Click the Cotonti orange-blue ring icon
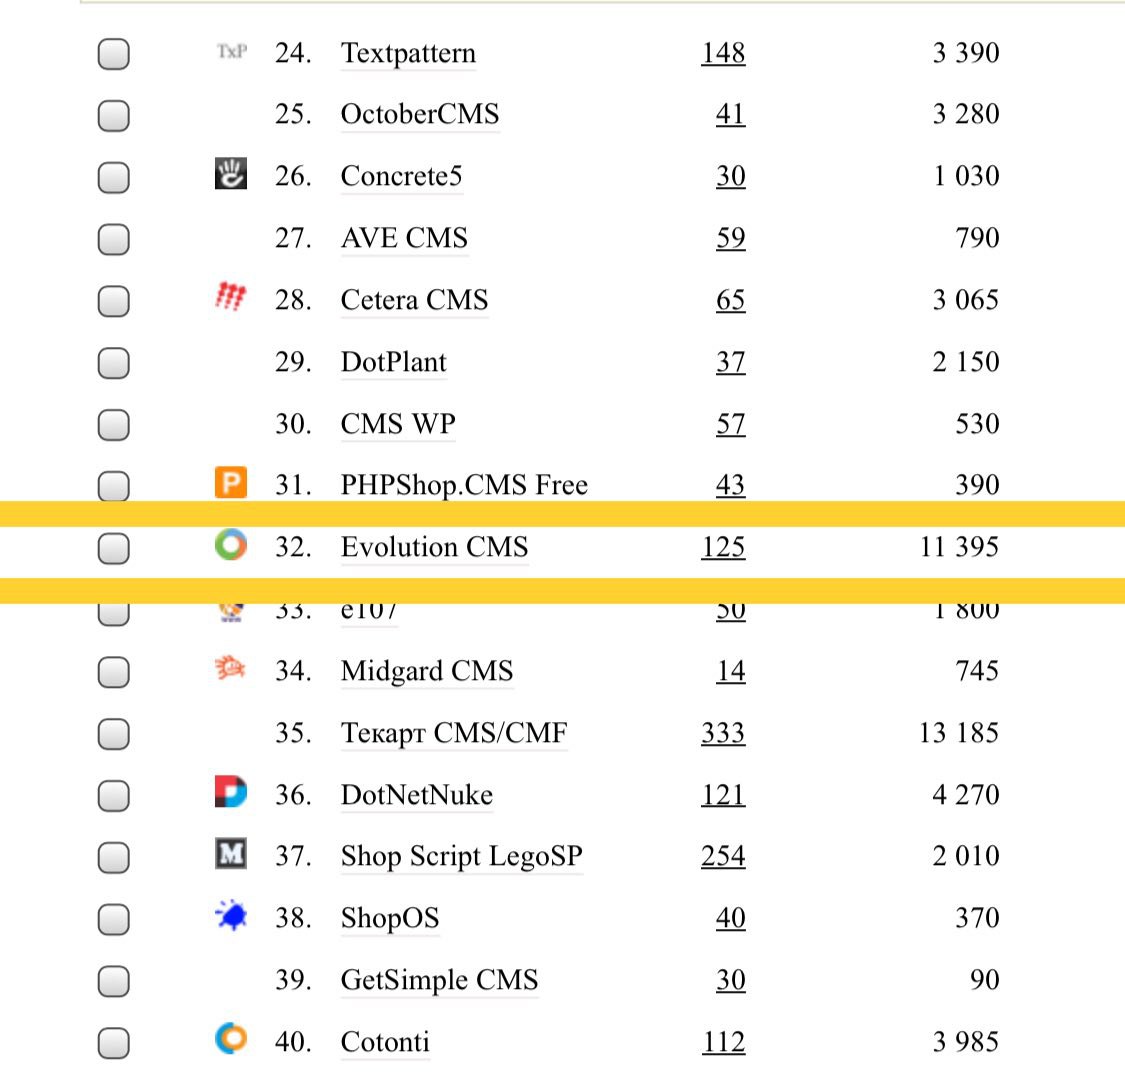Screen dimensions: 1125x1092 [x=231, y=1038]
